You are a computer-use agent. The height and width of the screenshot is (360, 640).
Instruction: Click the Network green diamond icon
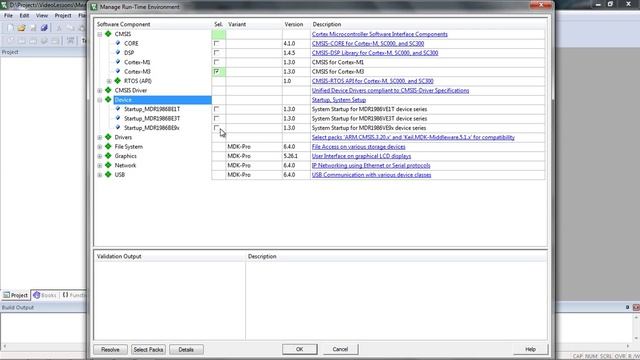tap(108, 165)
